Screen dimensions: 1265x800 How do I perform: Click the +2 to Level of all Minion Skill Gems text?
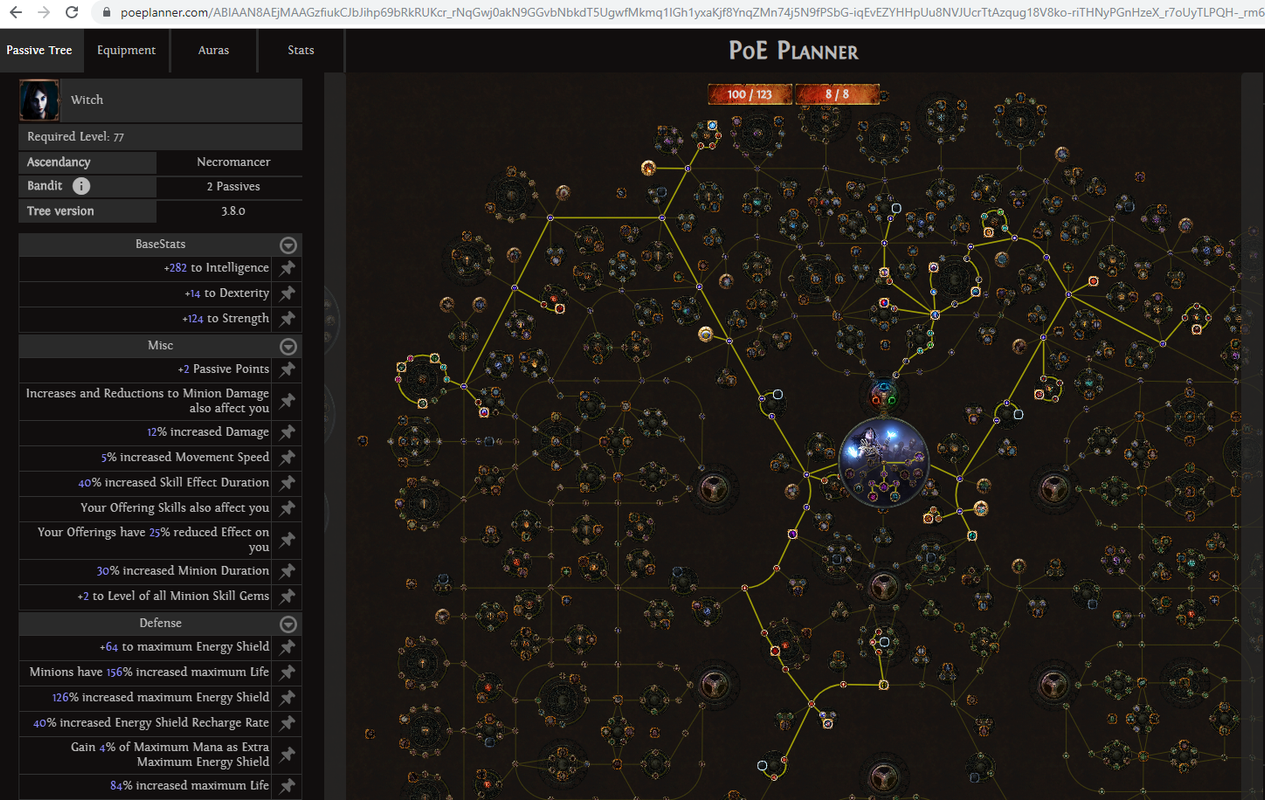[173, 596]
